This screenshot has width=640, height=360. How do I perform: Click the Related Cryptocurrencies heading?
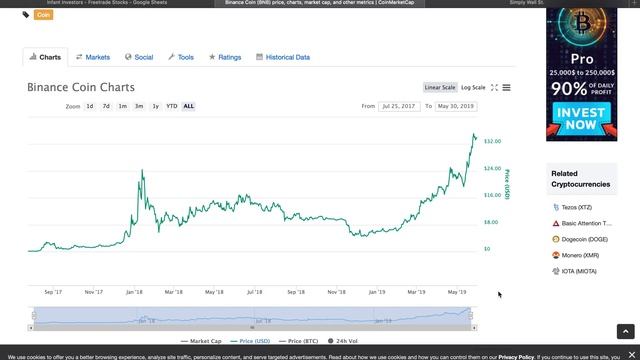(580, 179)
